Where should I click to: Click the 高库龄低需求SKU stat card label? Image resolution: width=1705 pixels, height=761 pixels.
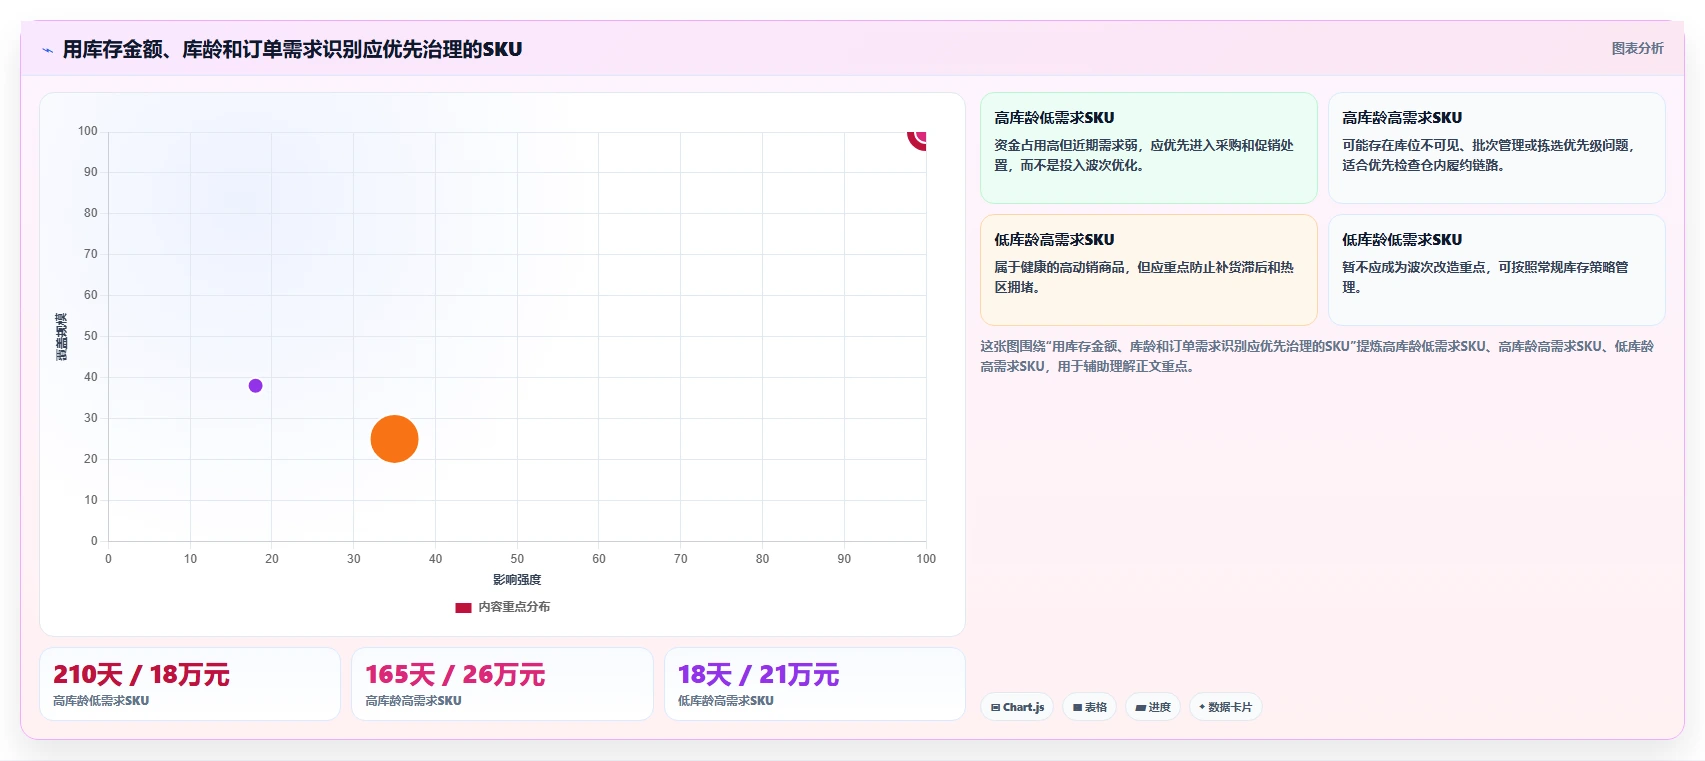(101, 701)
